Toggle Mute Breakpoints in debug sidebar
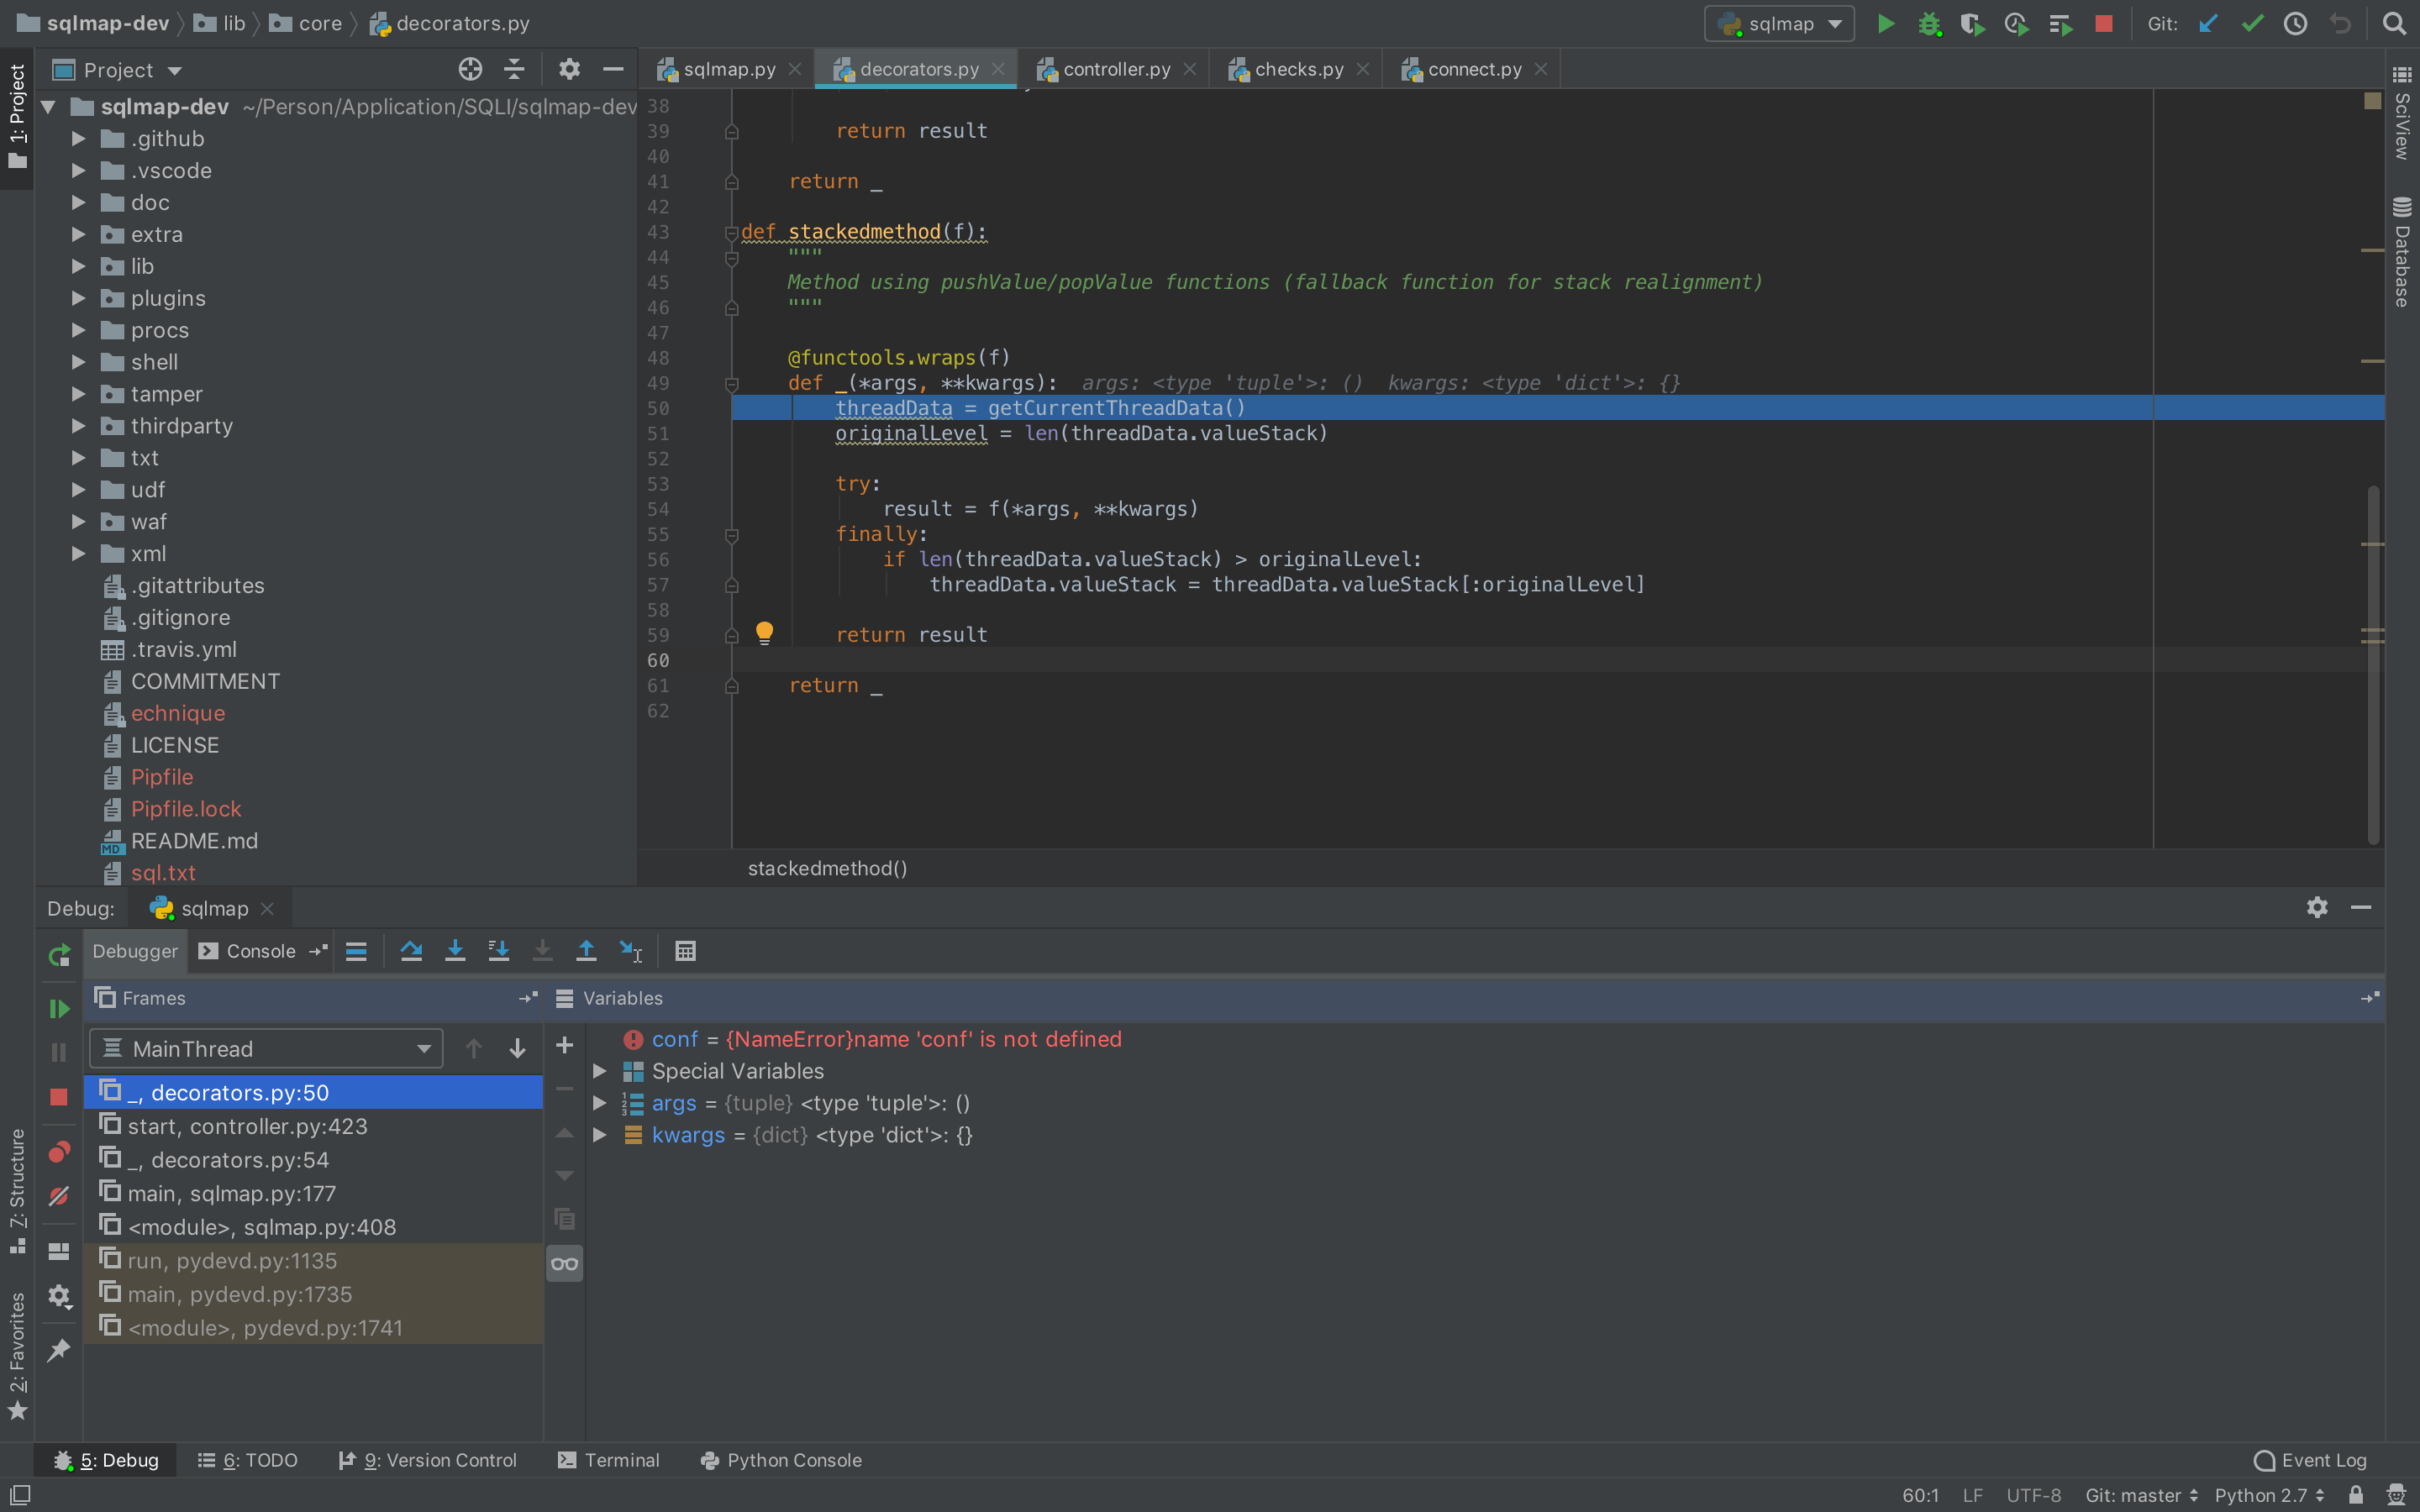 (59, 1196)
